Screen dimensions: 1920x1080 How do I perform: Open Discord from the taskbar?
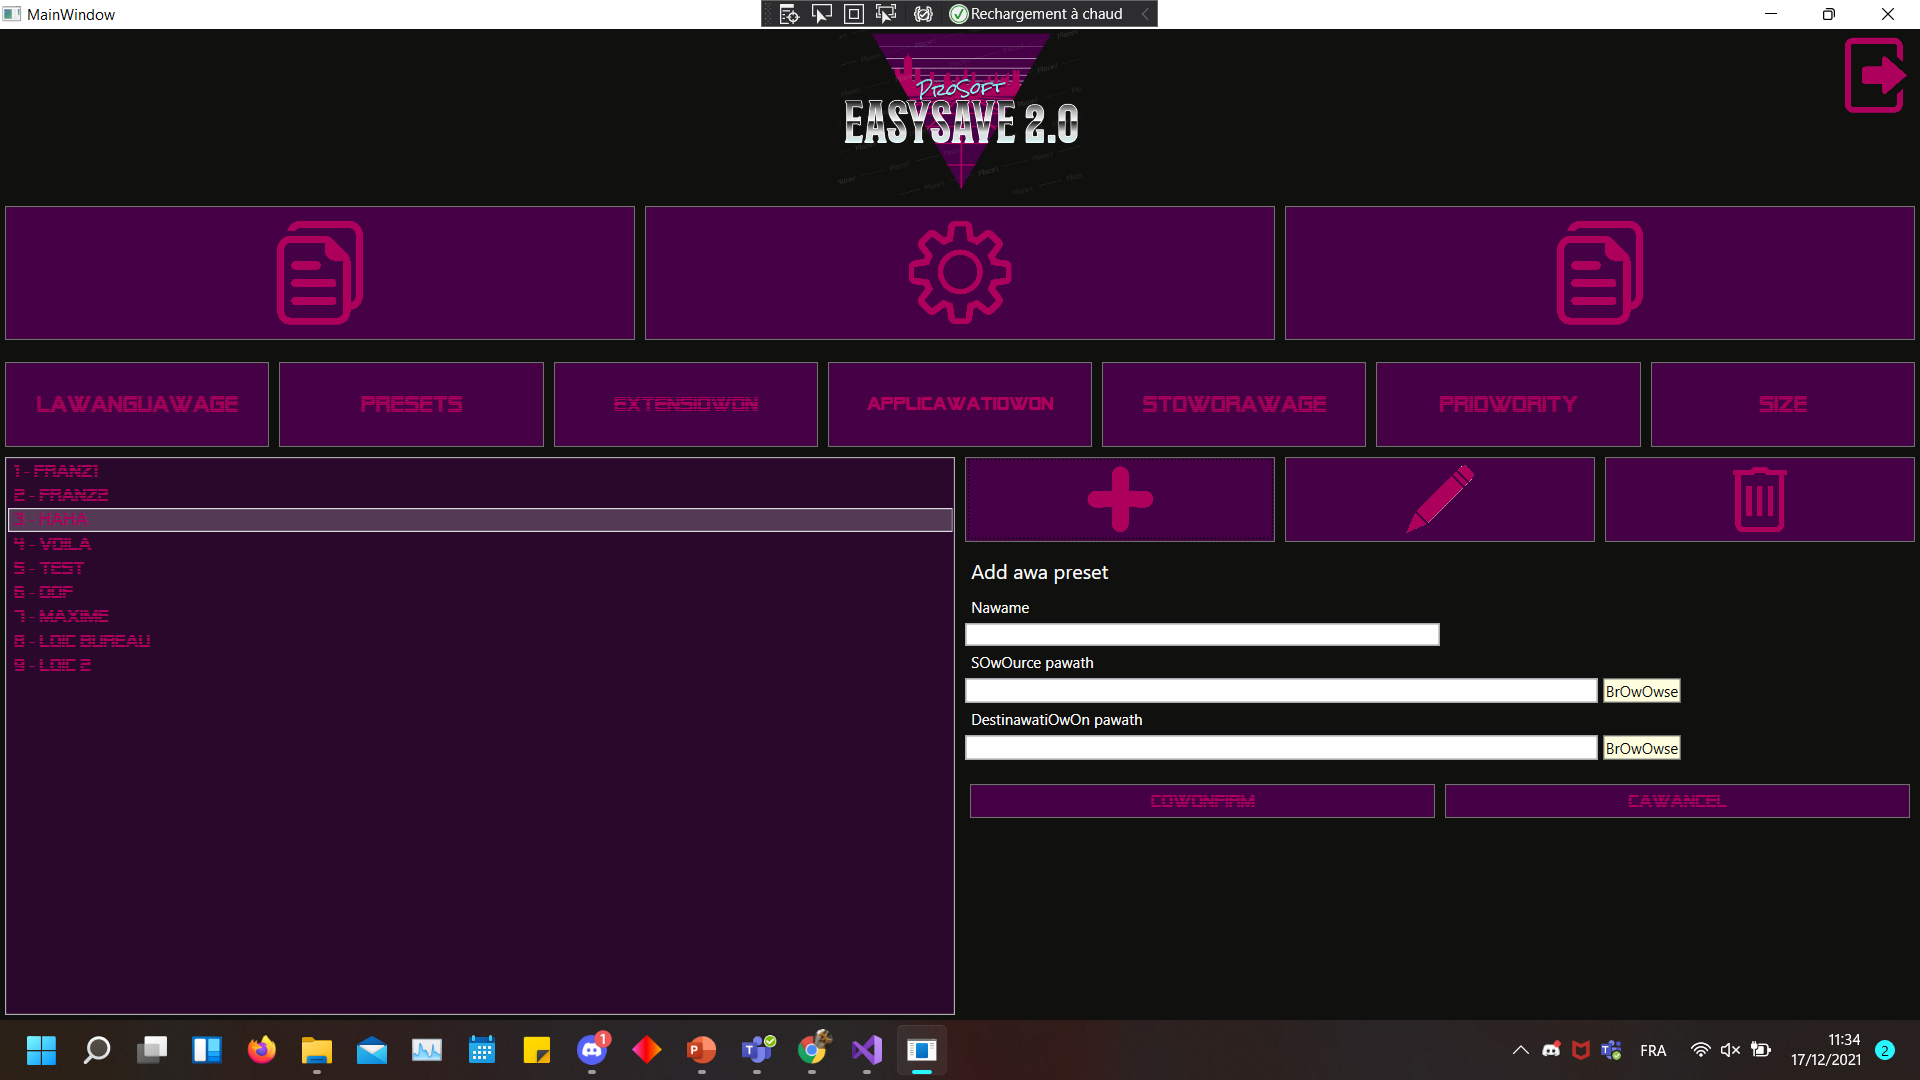click(592, 1050)
